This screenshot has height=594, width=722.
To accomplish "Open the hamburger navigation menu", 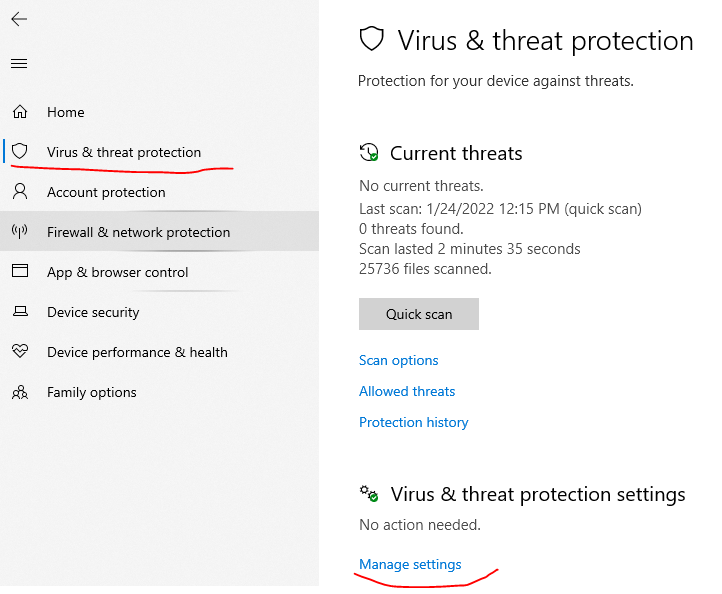I will point(19,64).
